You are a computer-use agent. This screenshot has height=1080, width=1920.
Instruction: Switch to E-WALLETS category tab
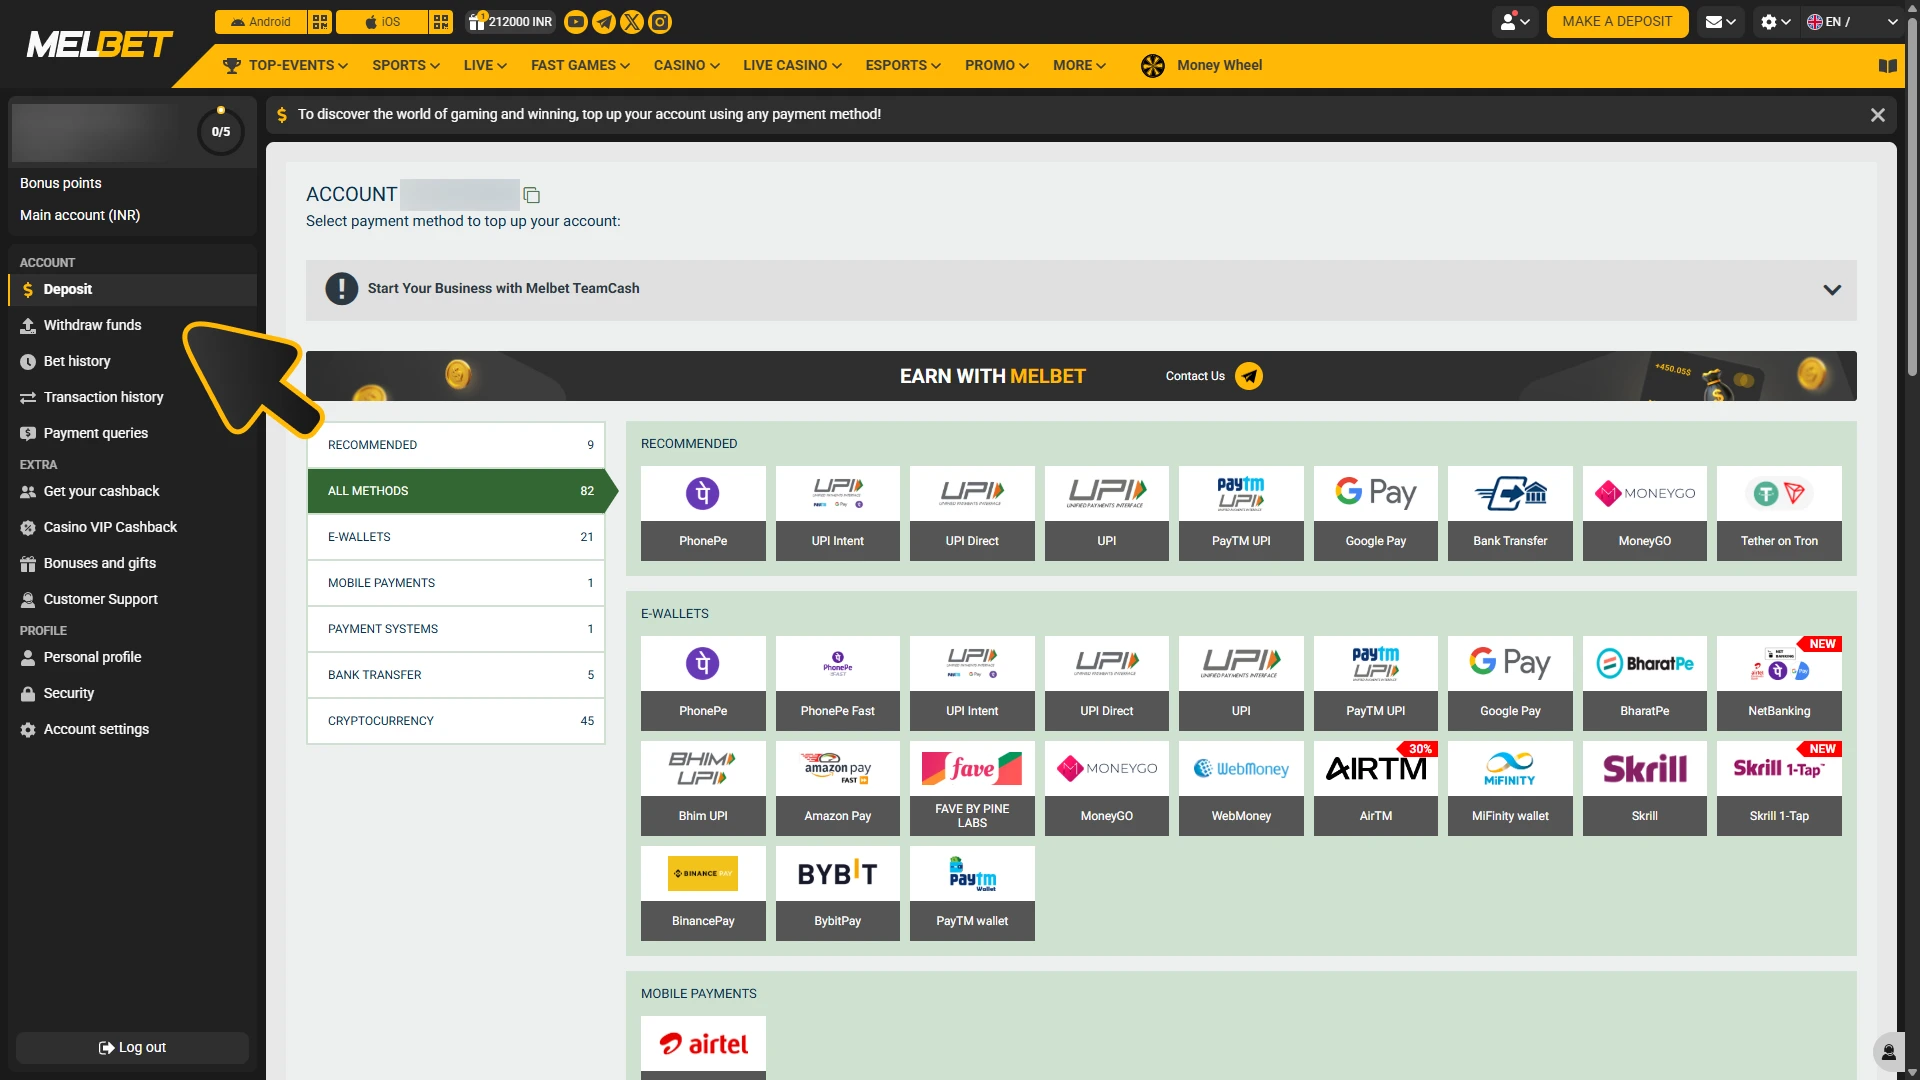[x=456, y=537]
